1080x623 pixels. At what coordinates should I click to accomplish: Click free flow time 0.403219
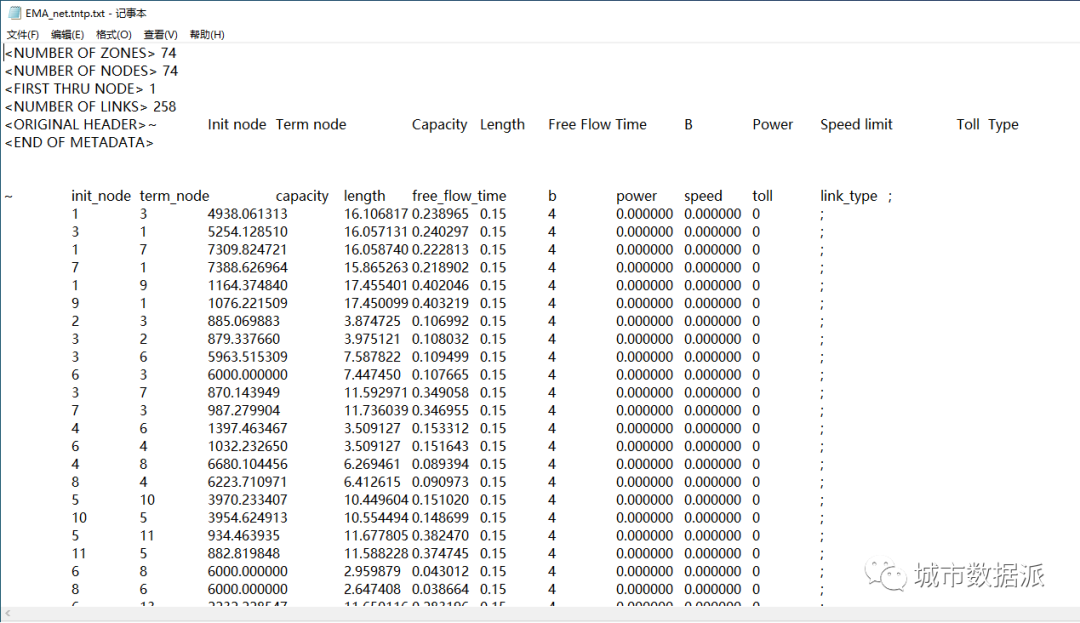(440, 304)
